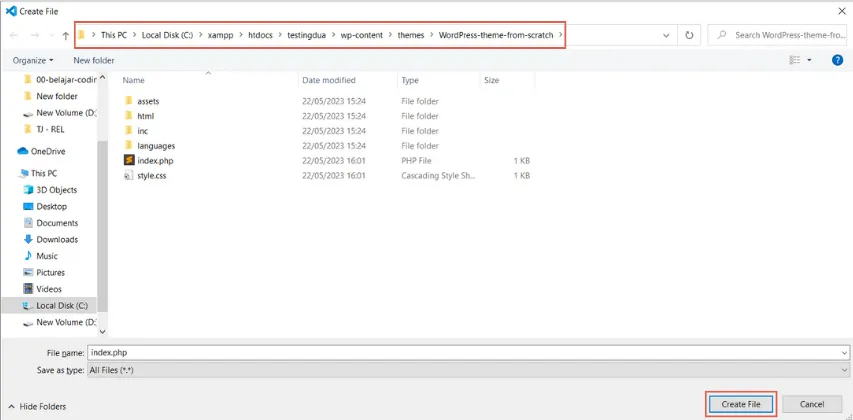Viewport: 853px width, 420px height.
Task: Click the breadcrumb folder icon in address bar
Action: coord(81,35)
